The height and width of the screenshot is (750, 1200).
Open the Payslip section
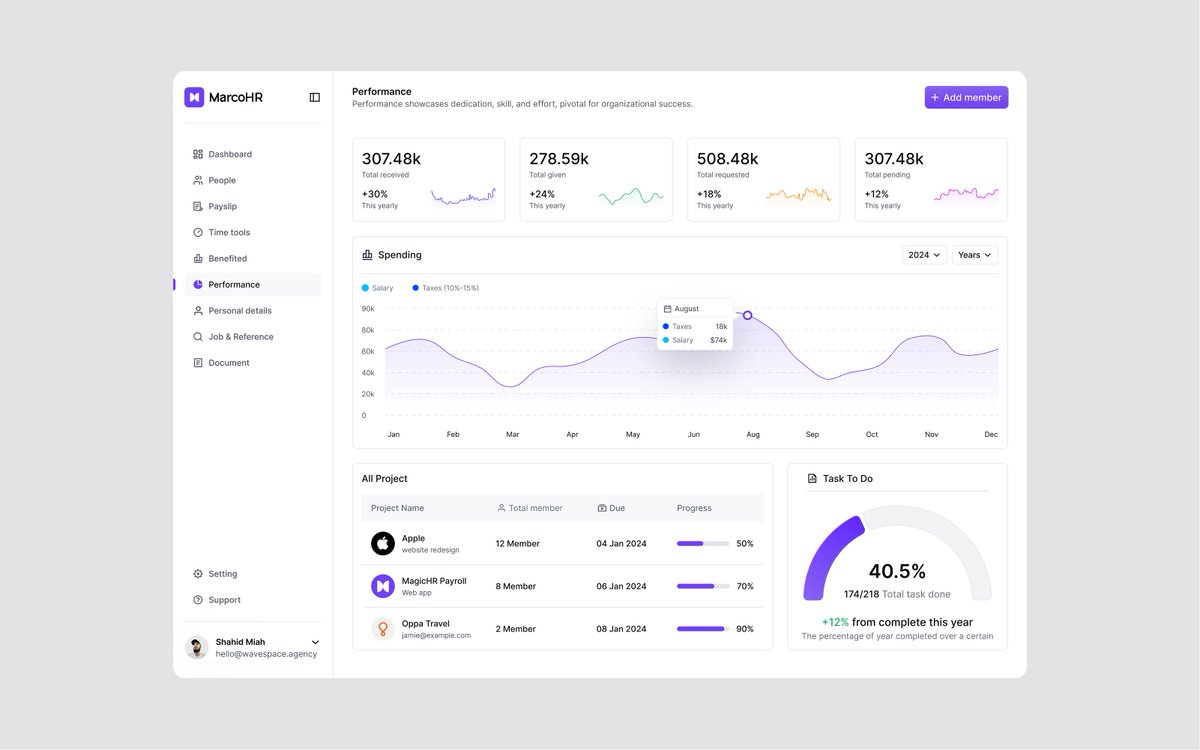coord(253,206)
